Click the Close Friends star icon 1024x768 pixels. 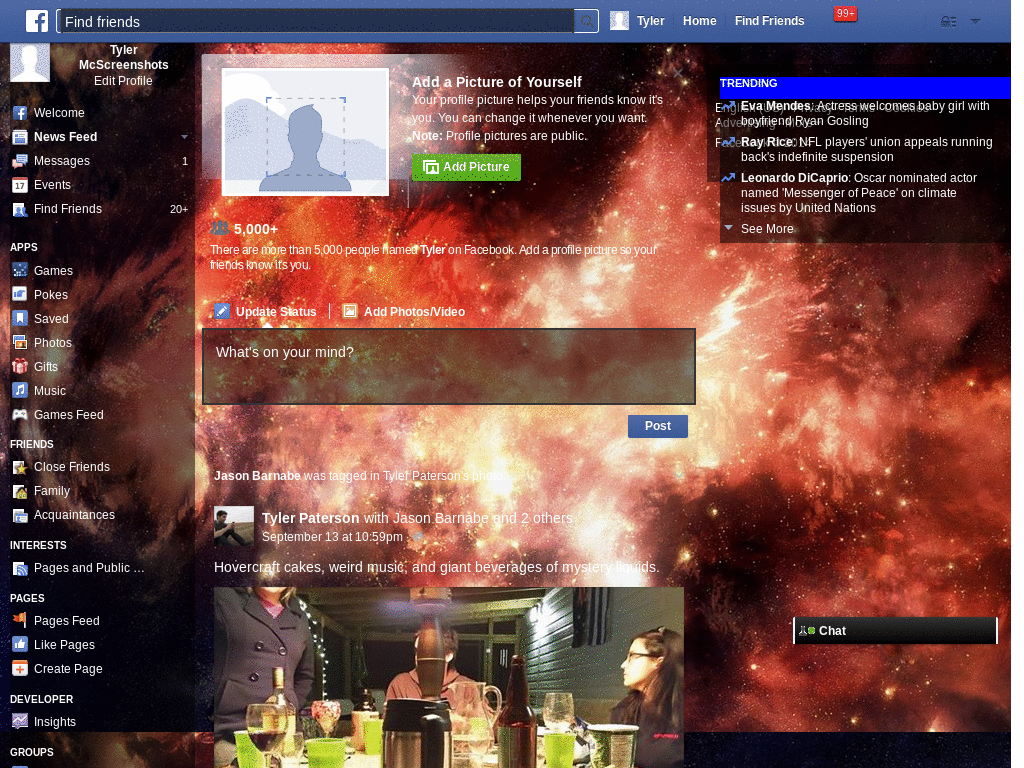[x=20, y=467]
